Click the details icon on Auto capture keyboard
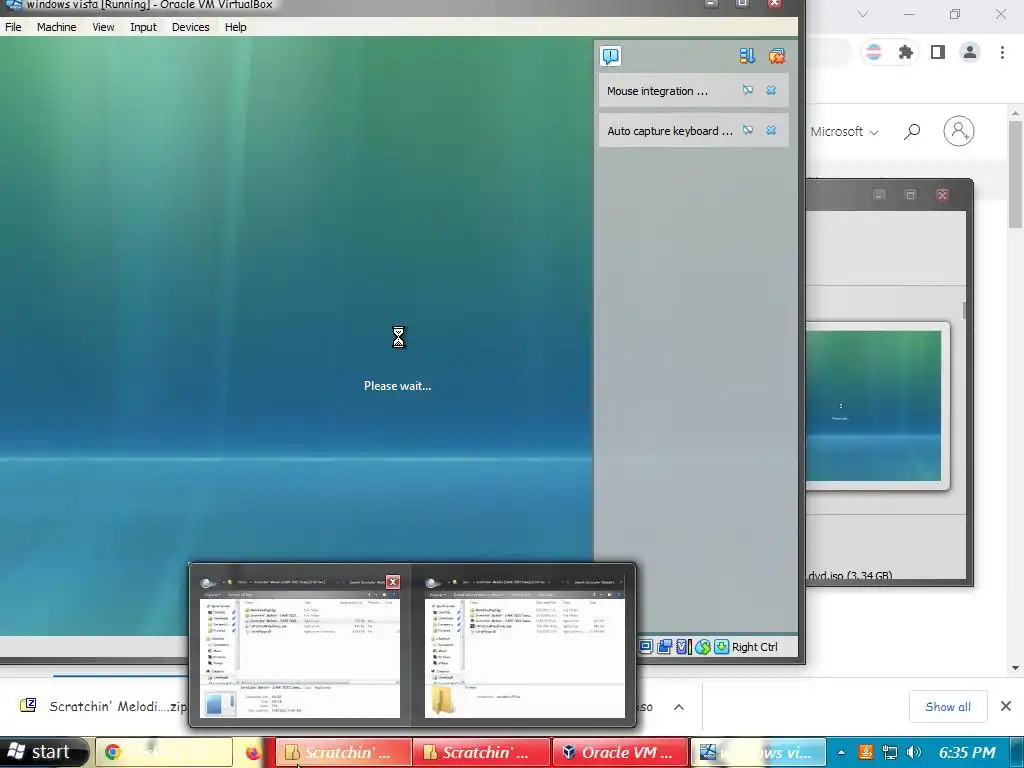This screenshot has width=1024, height=768. [x=748, y=130]
